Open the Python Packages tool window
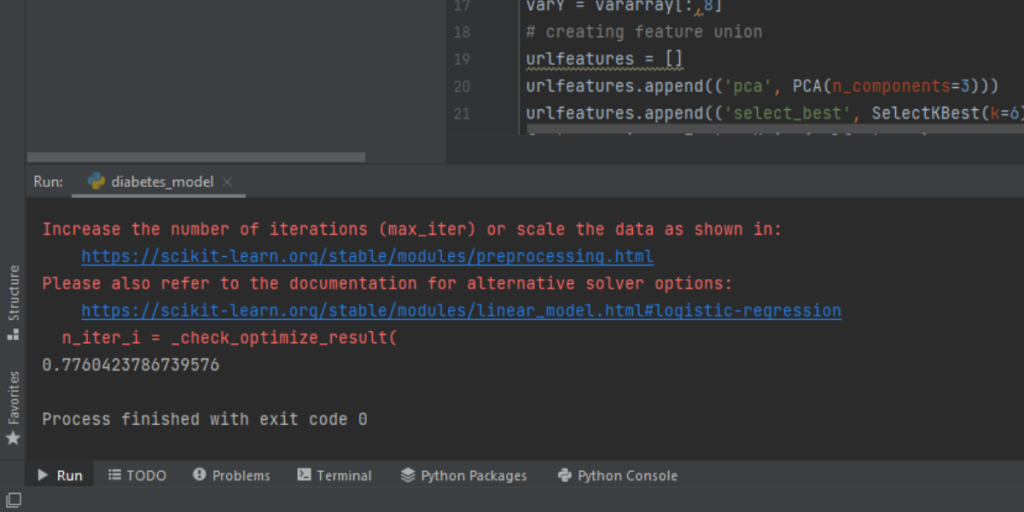Viewport: 1024px width, 512px height. tap(464, 475)
